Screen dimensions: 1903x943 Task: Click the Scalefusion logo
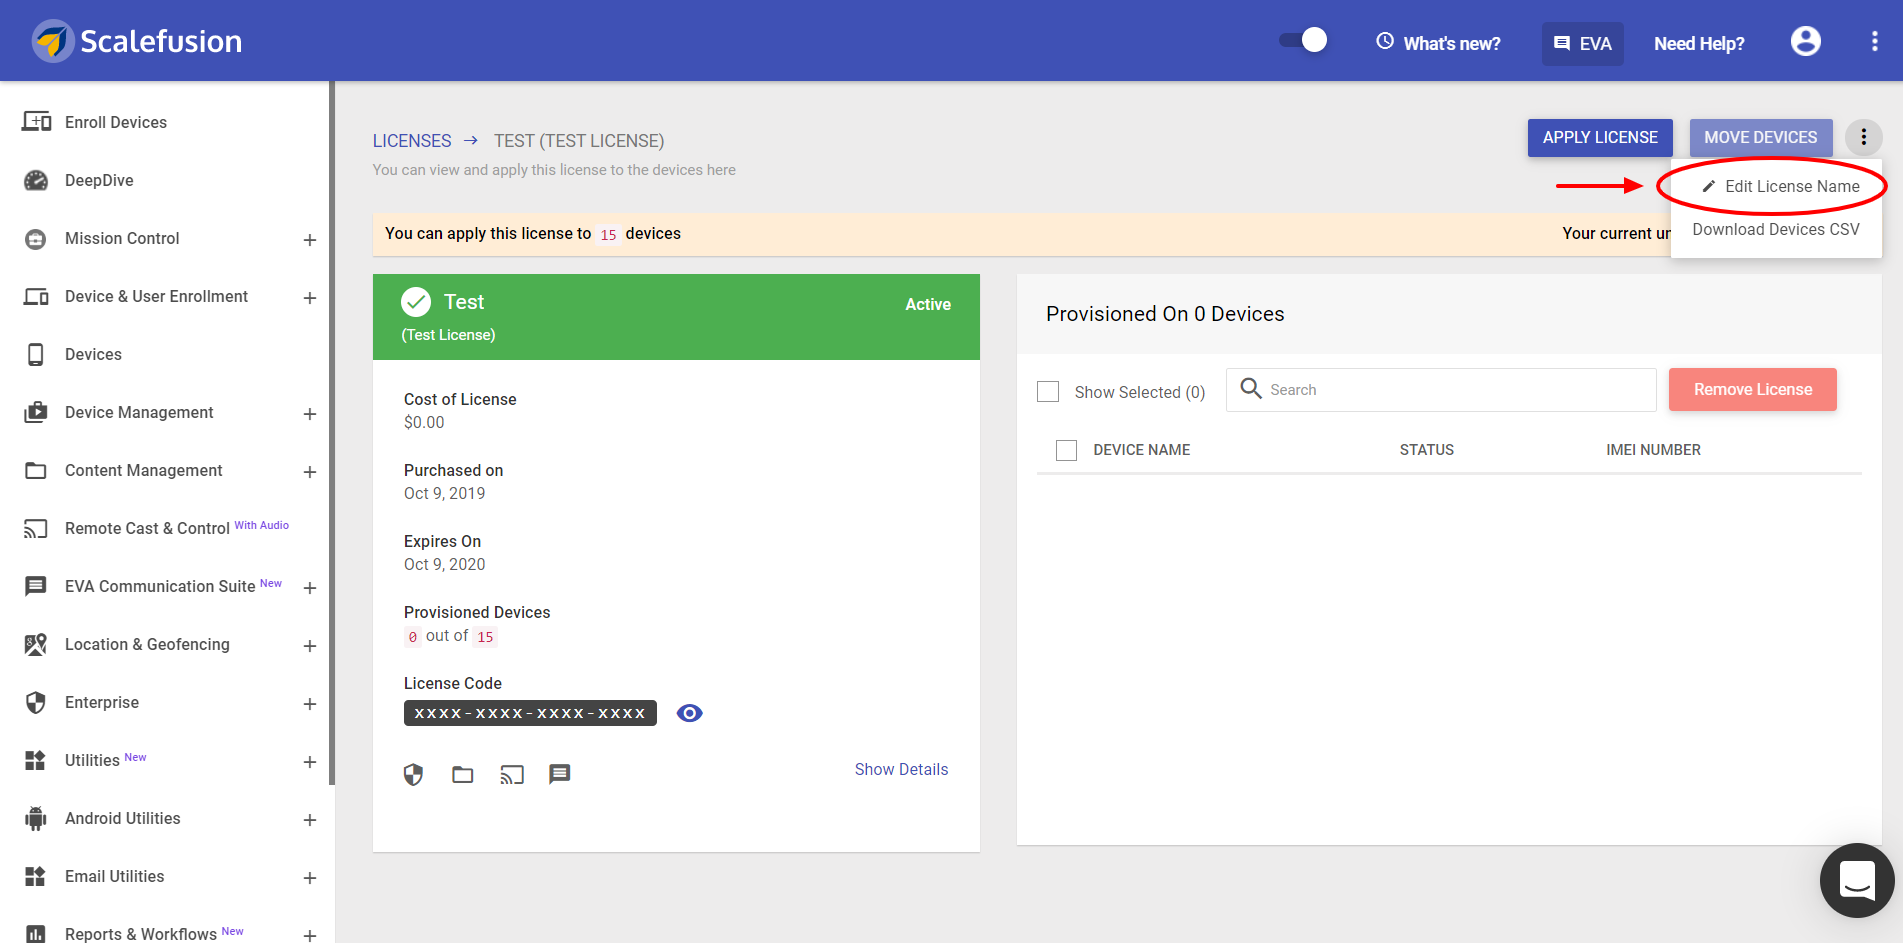(136, 41)
